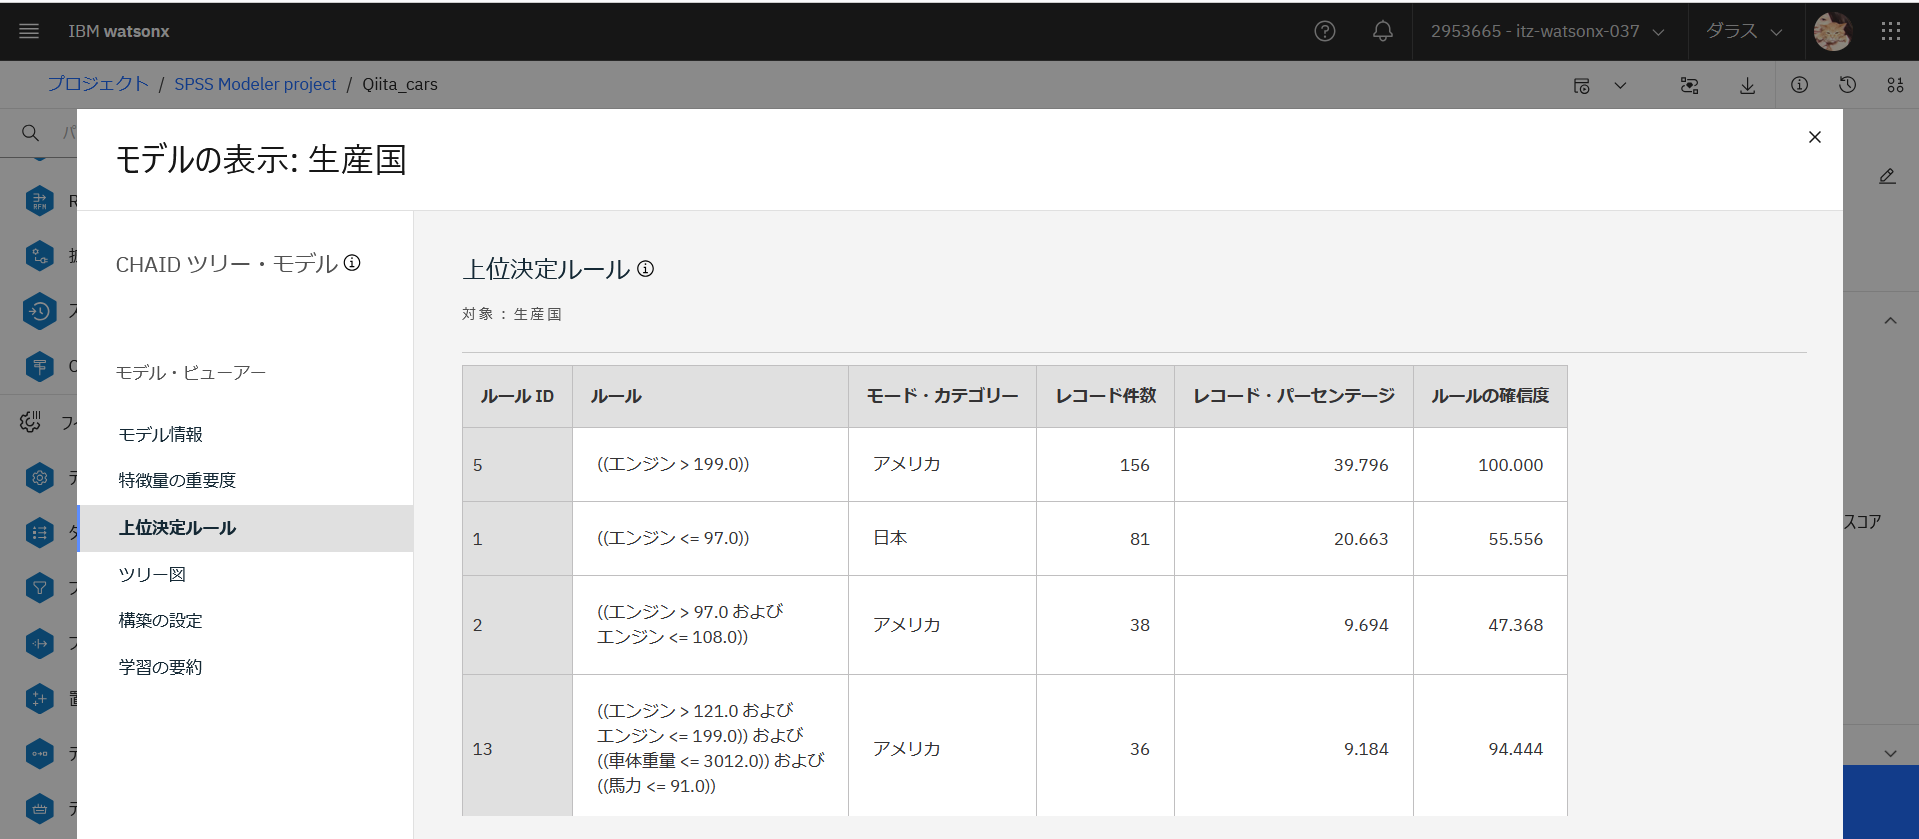Select rule cell ((エンジン > 199.0))

(x=710, y=464)
